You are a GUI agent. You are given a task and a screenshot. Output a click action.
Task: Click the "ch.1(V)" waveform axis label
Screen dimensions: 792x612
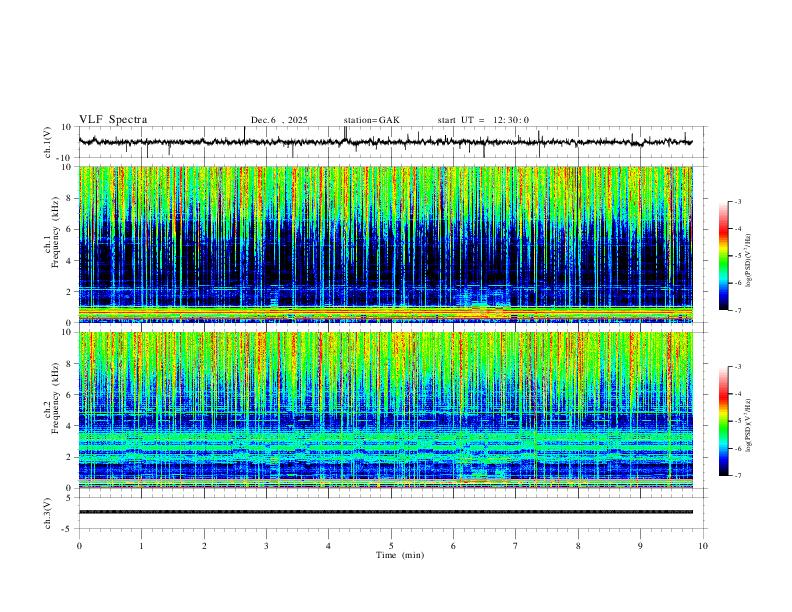(x=48, y=142)
